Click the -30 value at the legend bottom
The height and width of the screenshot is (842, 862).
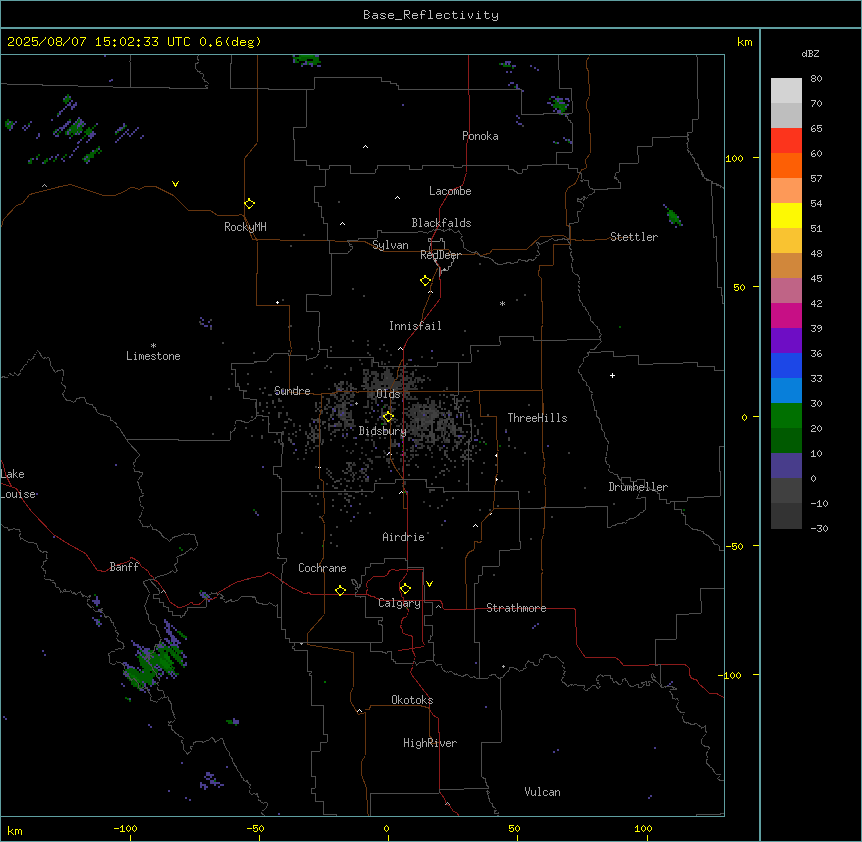click(819, 528)
